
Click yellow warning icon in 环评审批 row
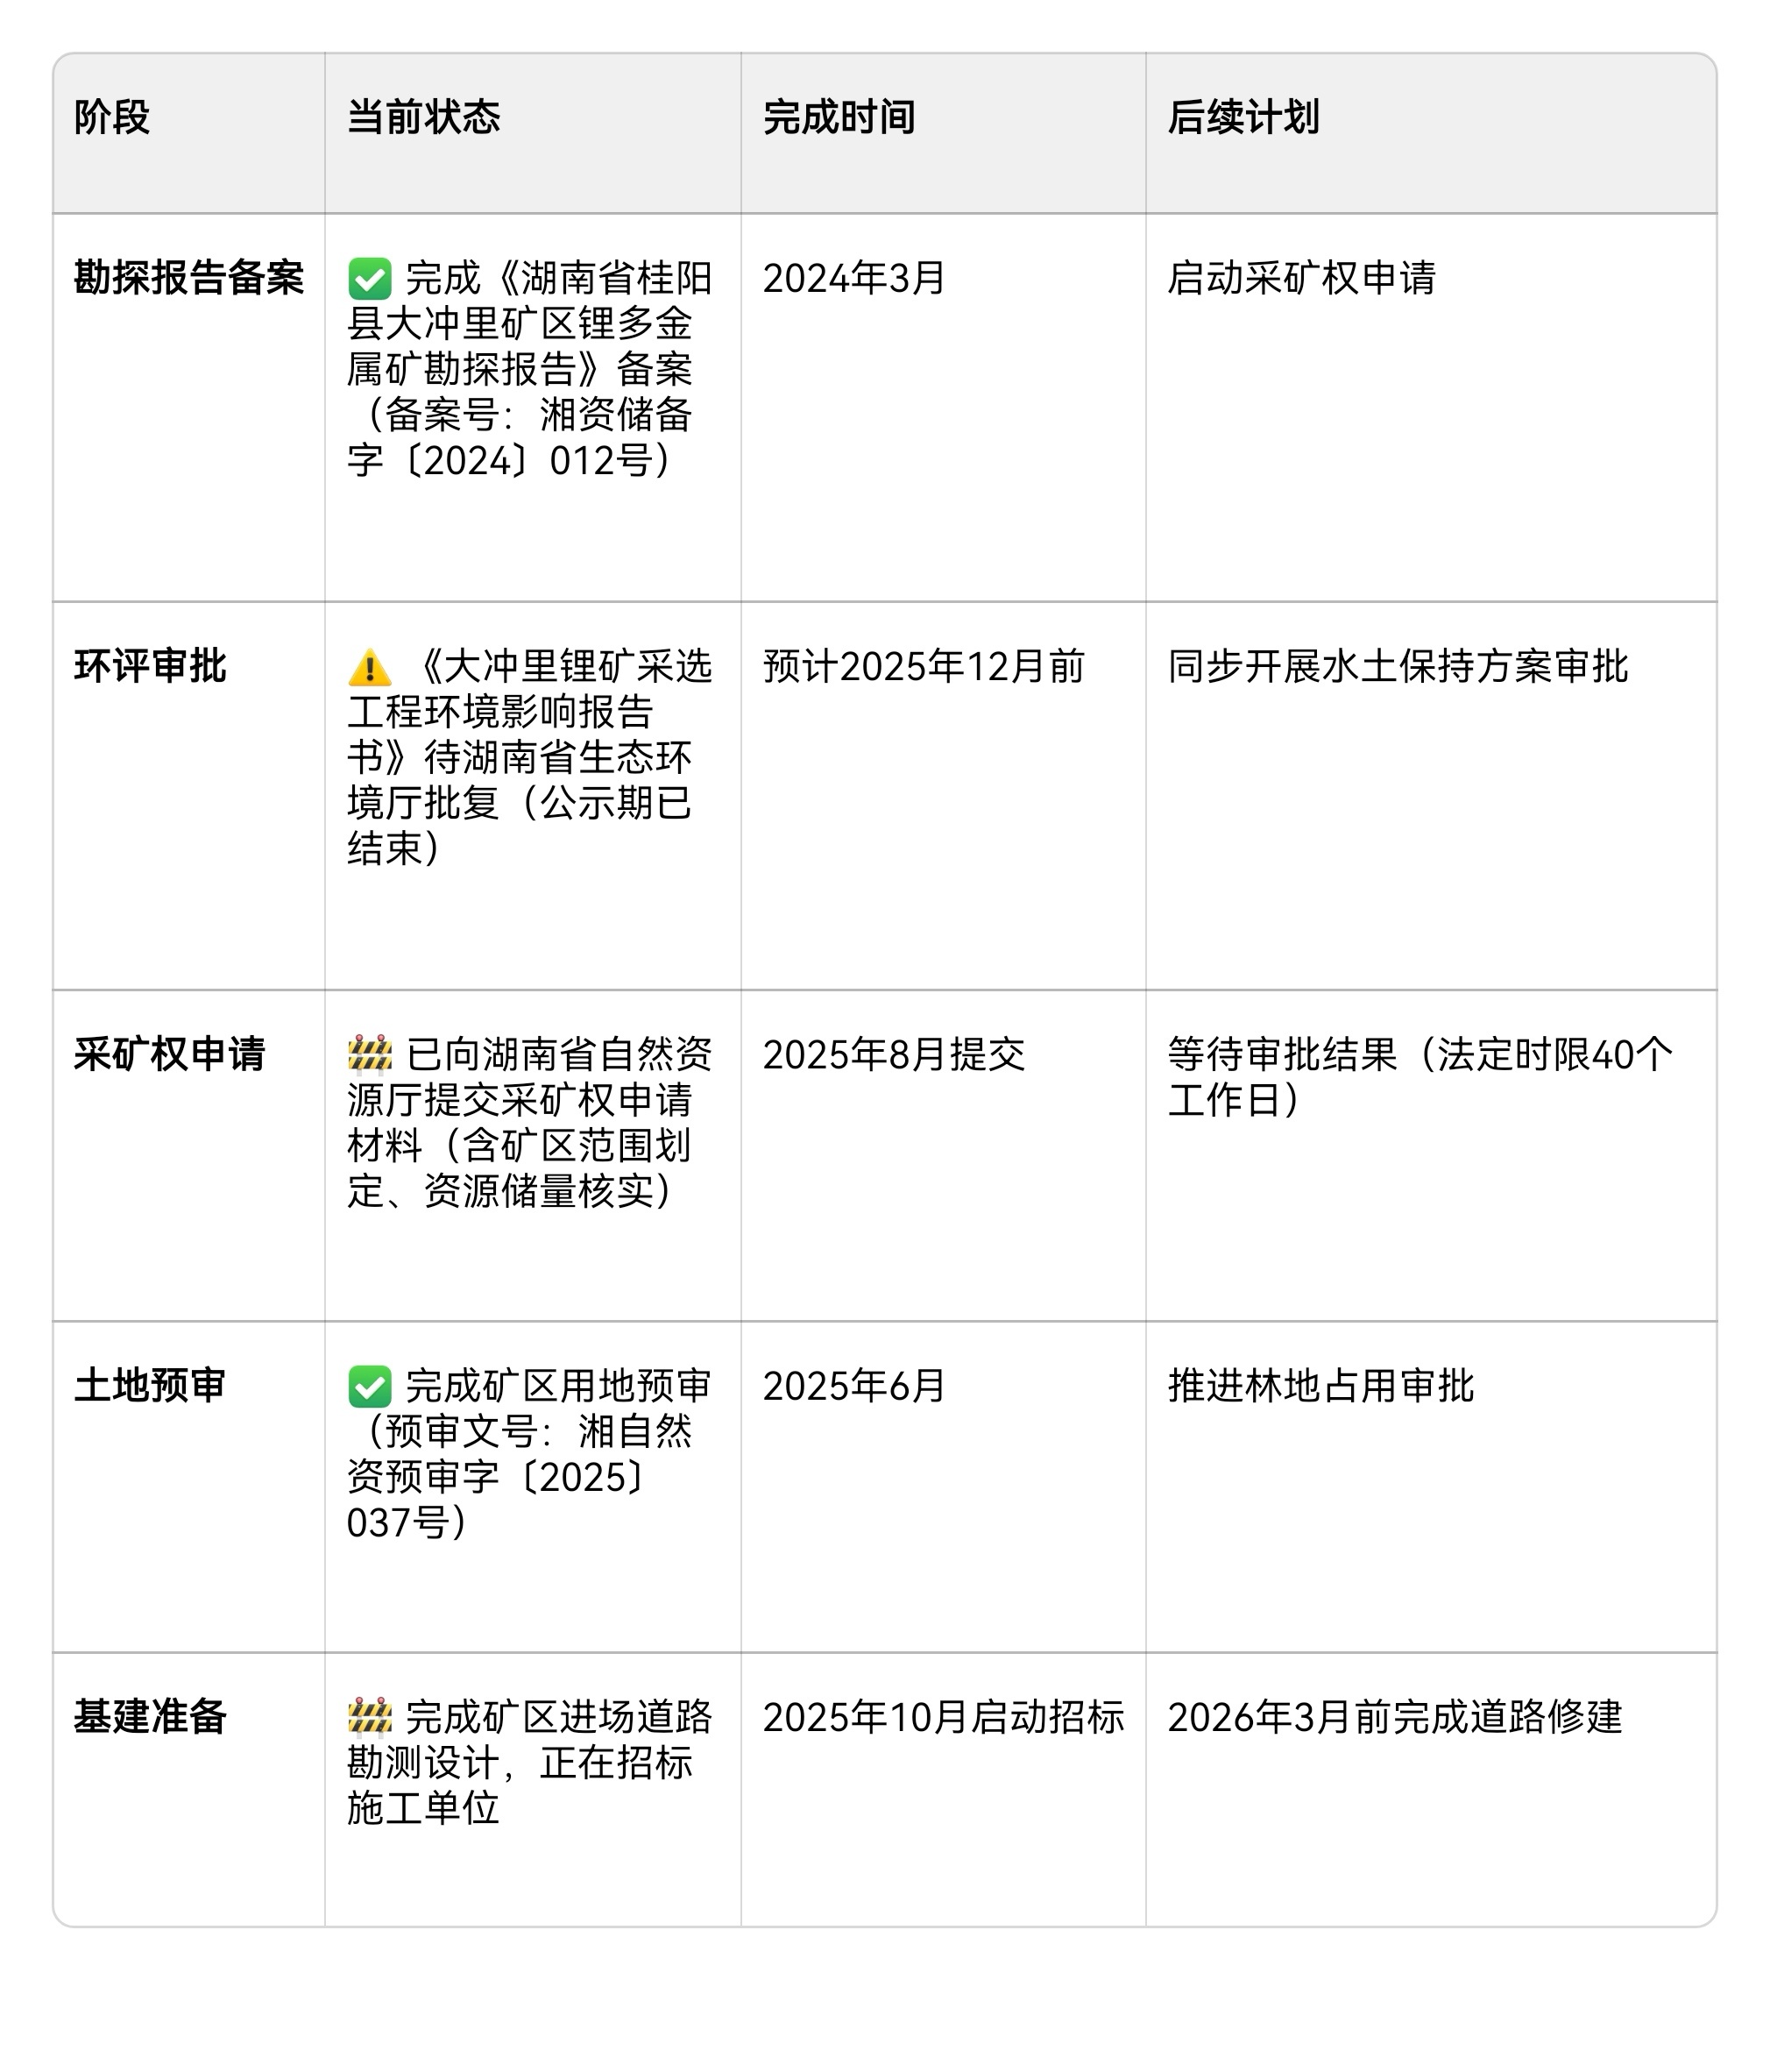[369, 667]
